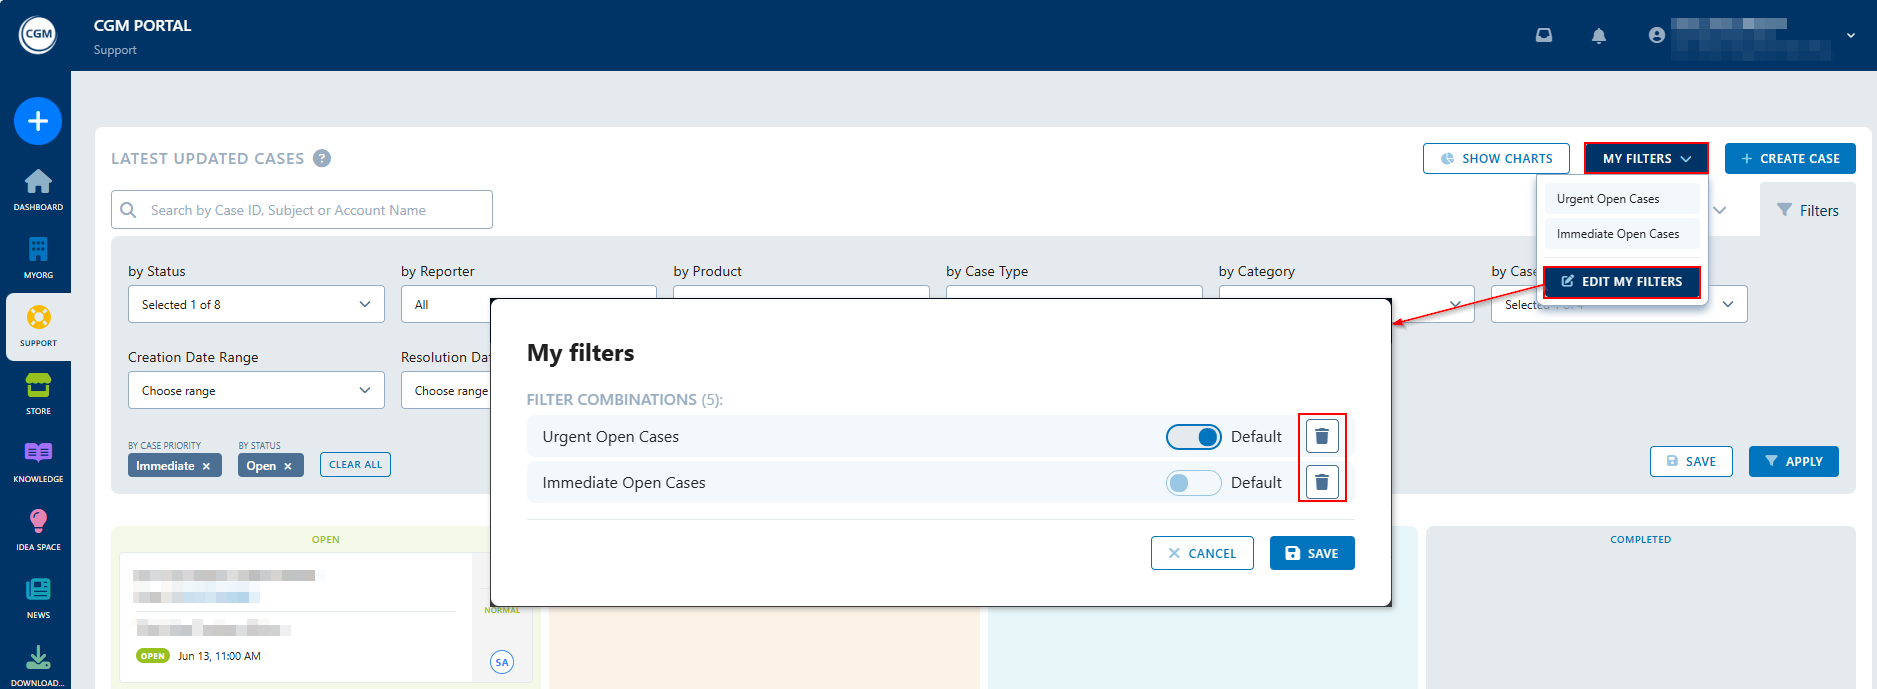Open the inbox tray icon

(1543, 35)
